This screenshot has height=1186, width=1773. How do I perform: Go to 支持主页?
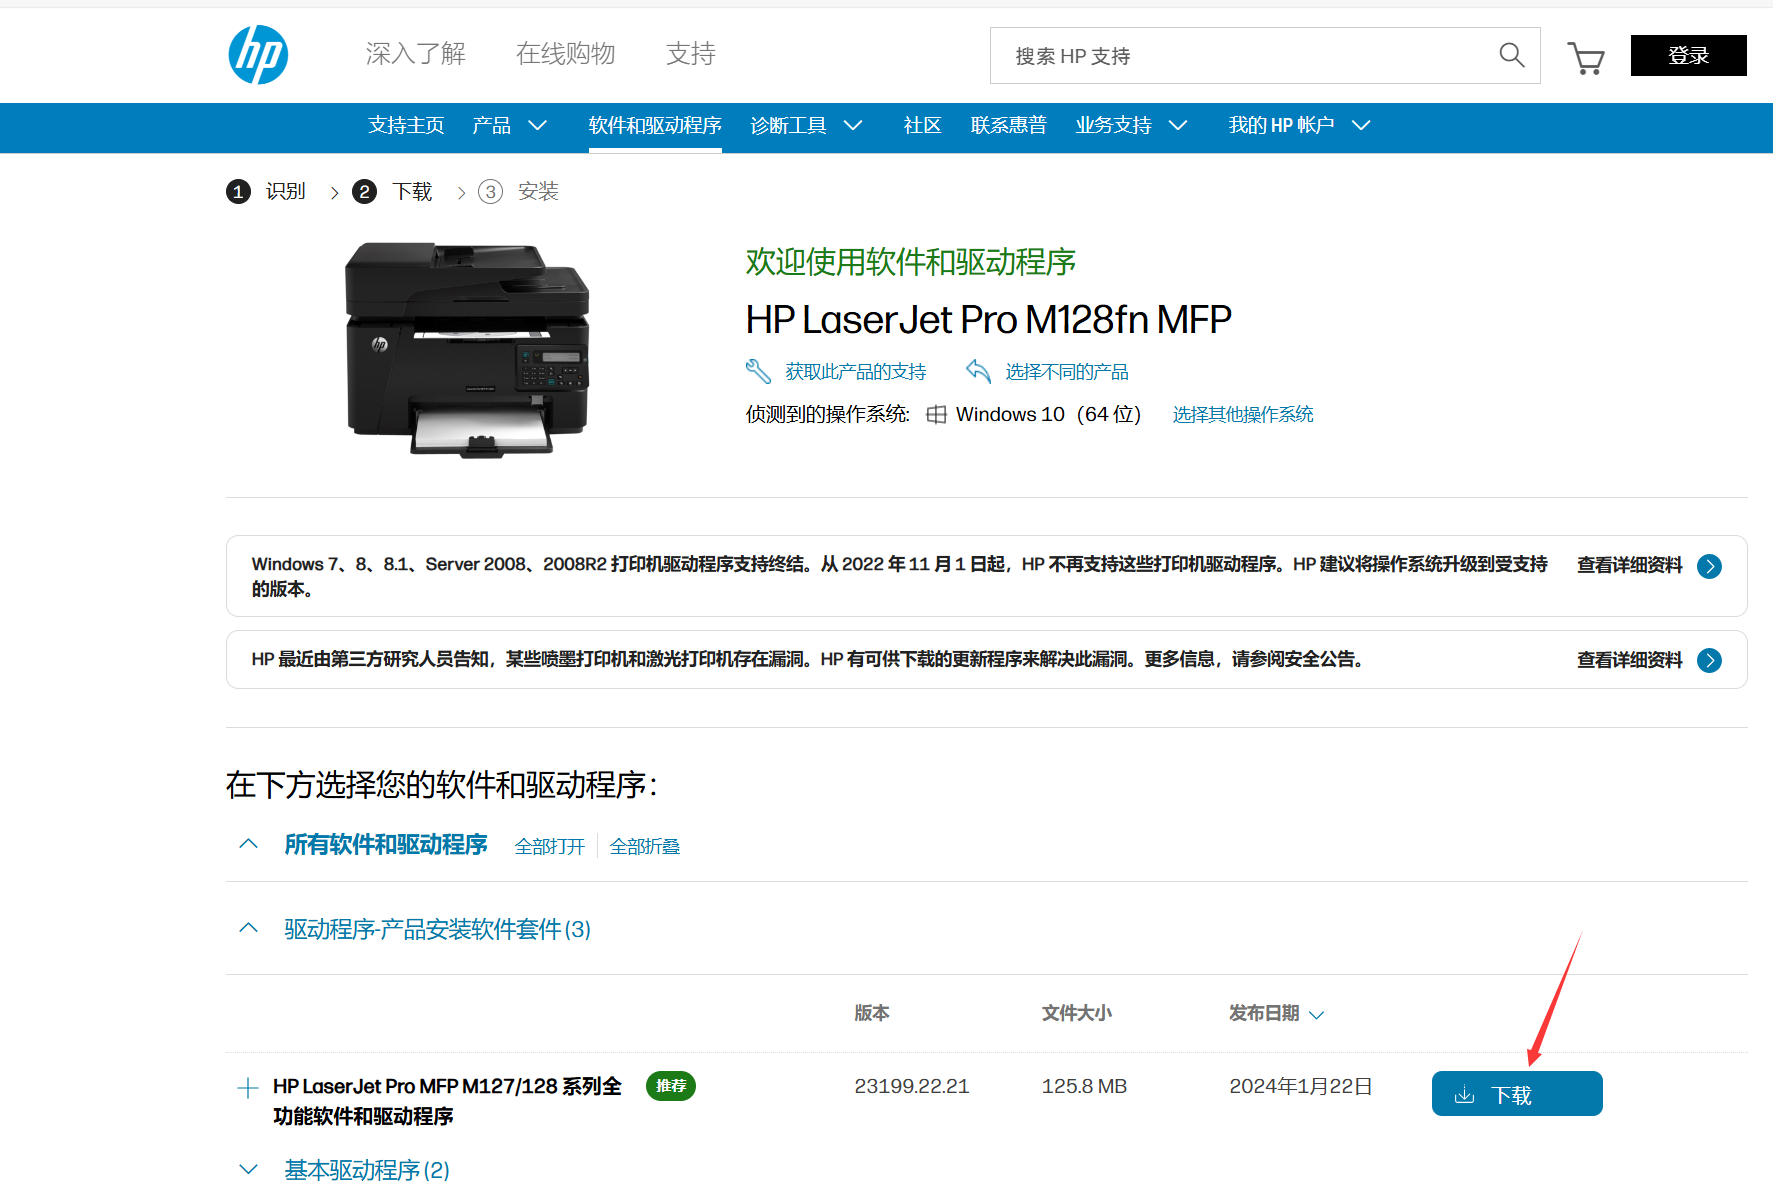point(406,125)
